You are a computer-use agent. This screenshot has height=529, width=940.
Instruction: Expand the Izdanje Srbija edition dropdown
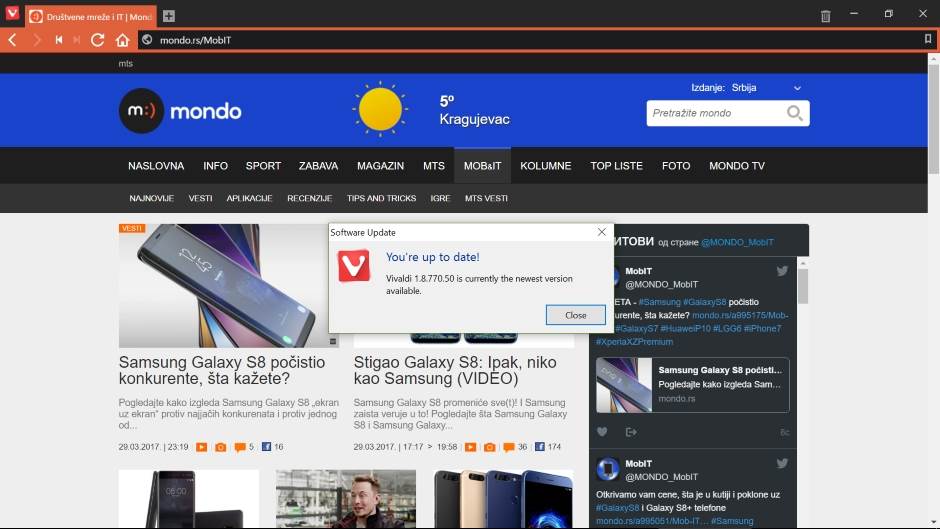[797, 88]
